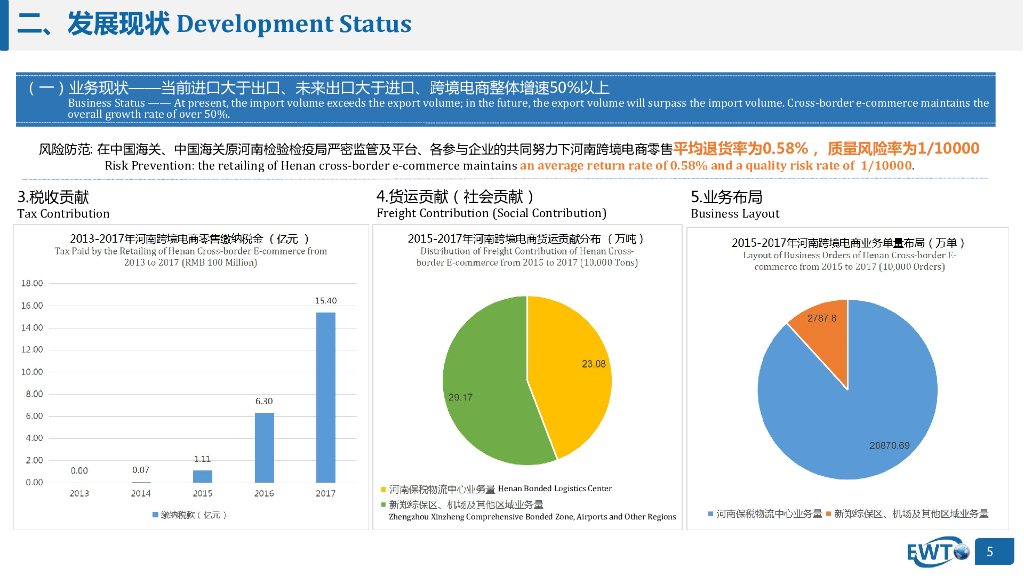Select the green Zhengzhou Xinzheng legend marker

click(383, 505)
